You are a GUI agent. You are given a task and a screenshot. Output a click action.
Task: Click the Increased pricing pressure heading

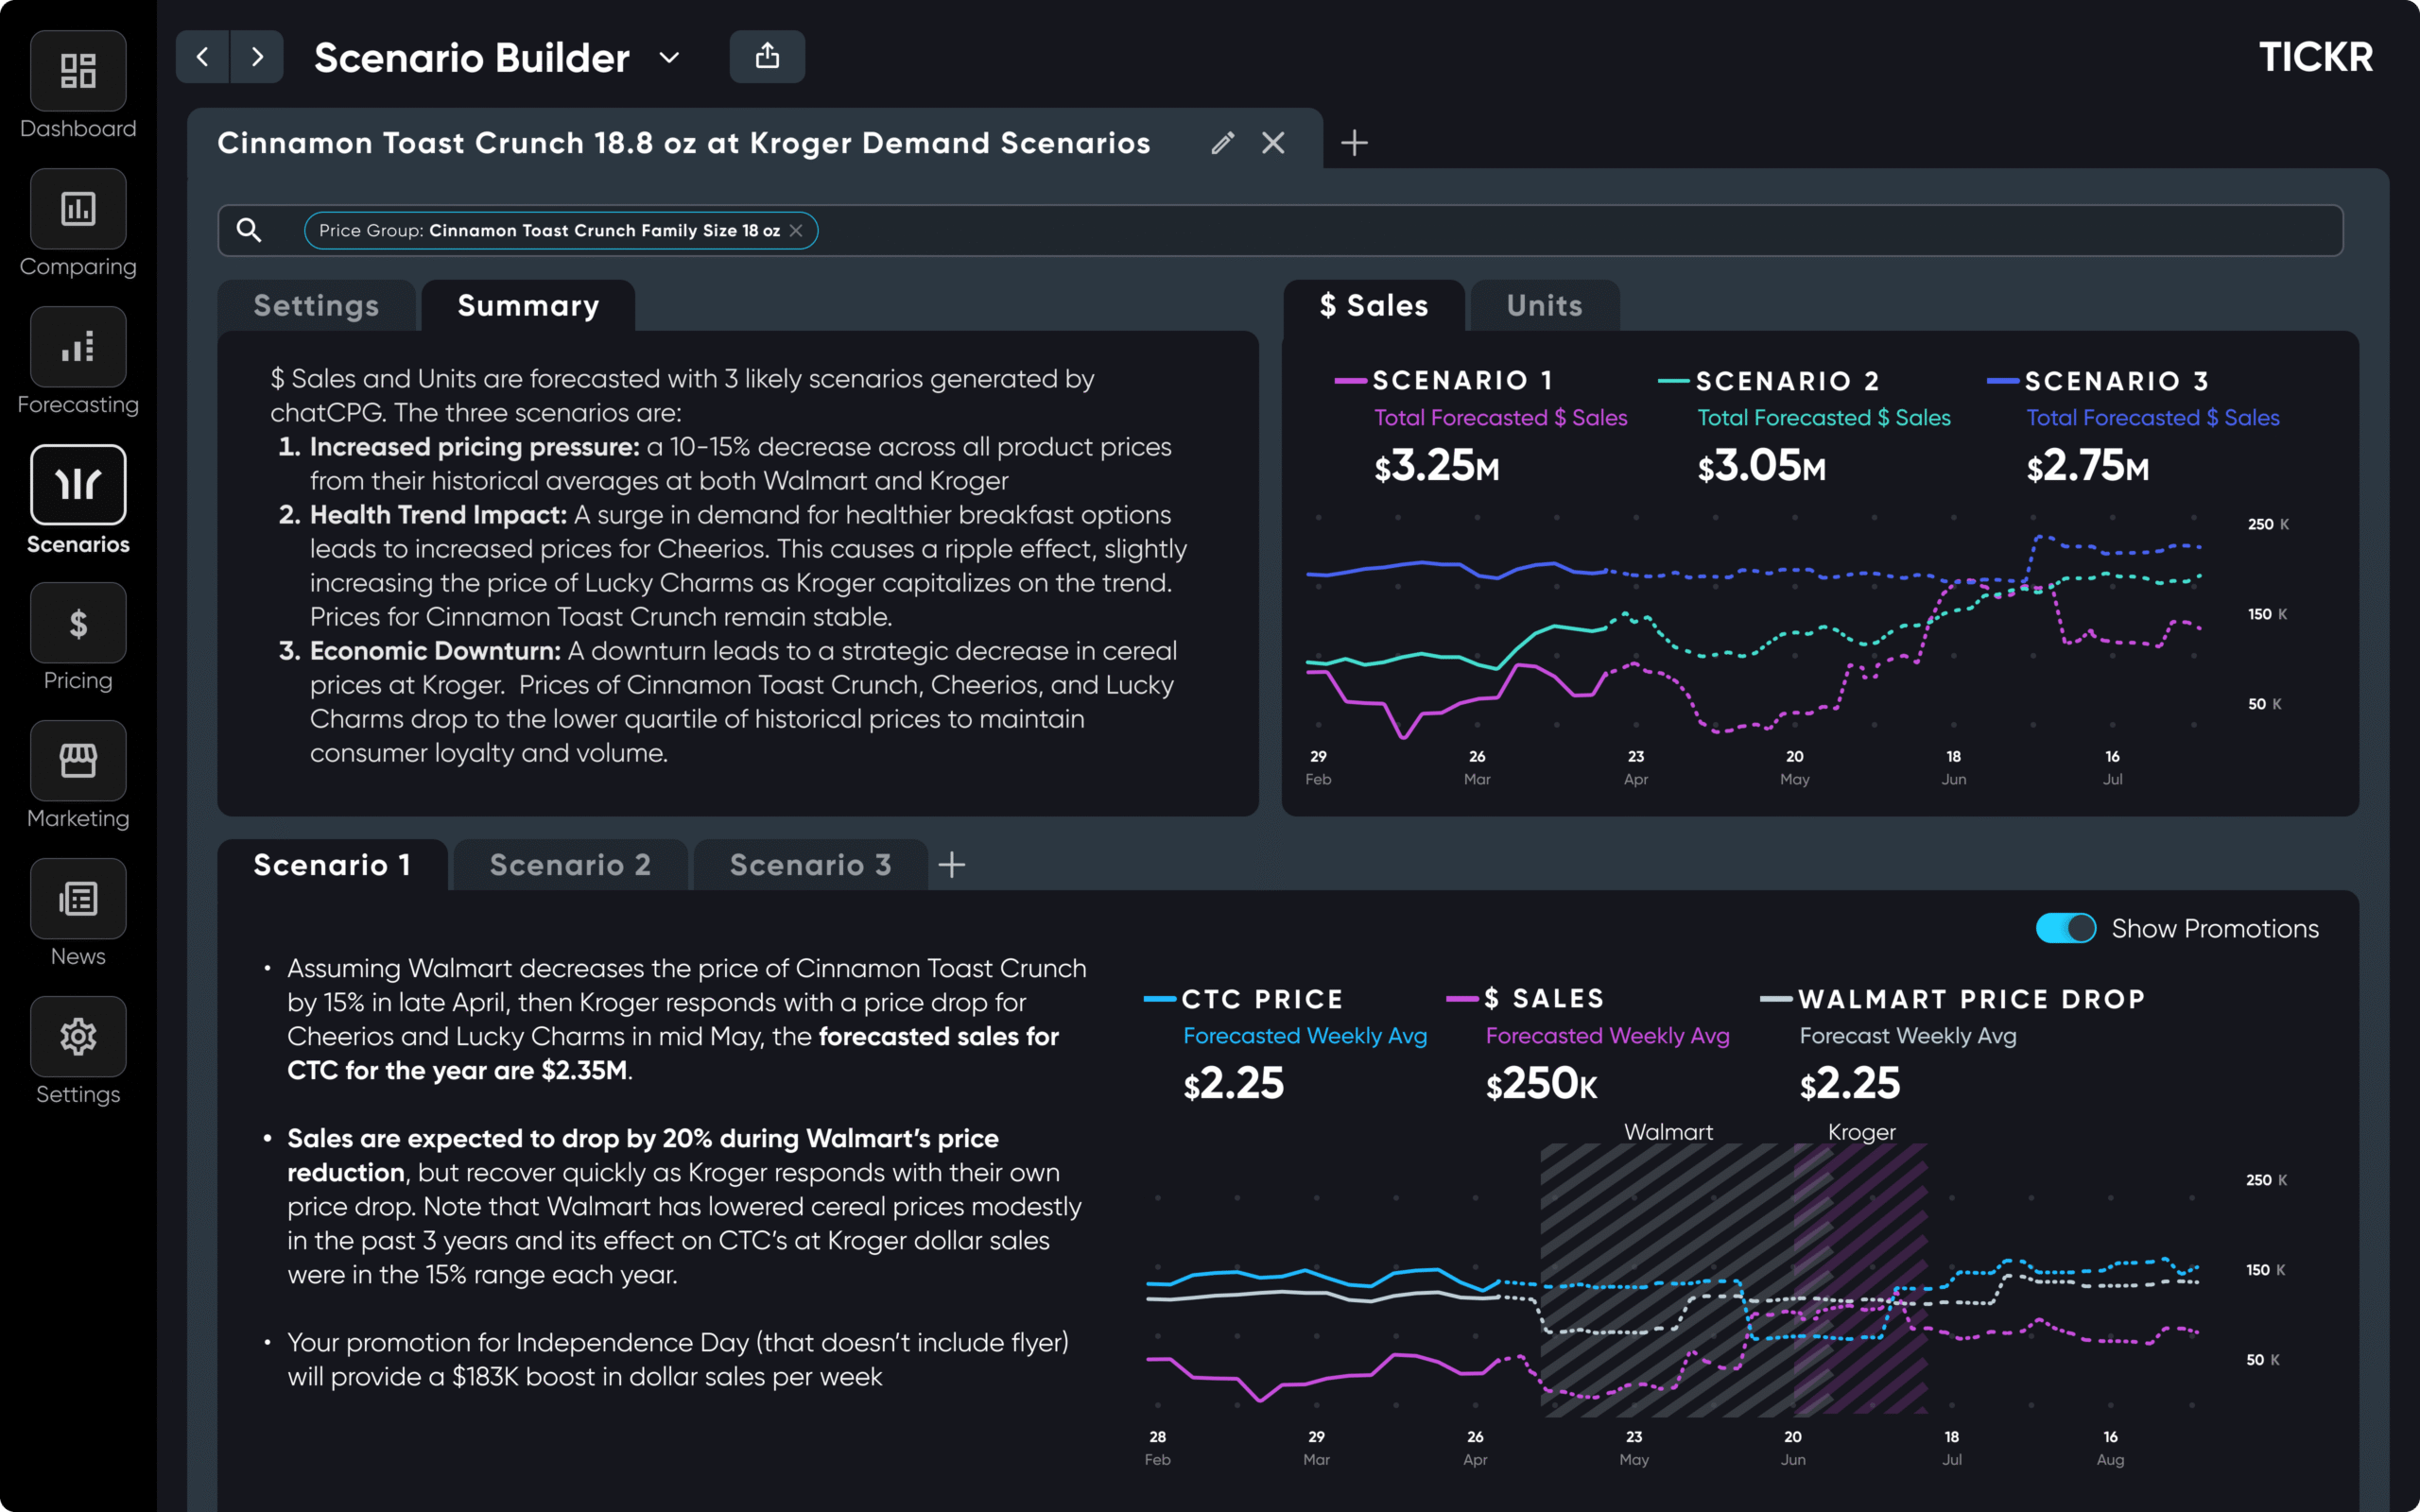475,447
